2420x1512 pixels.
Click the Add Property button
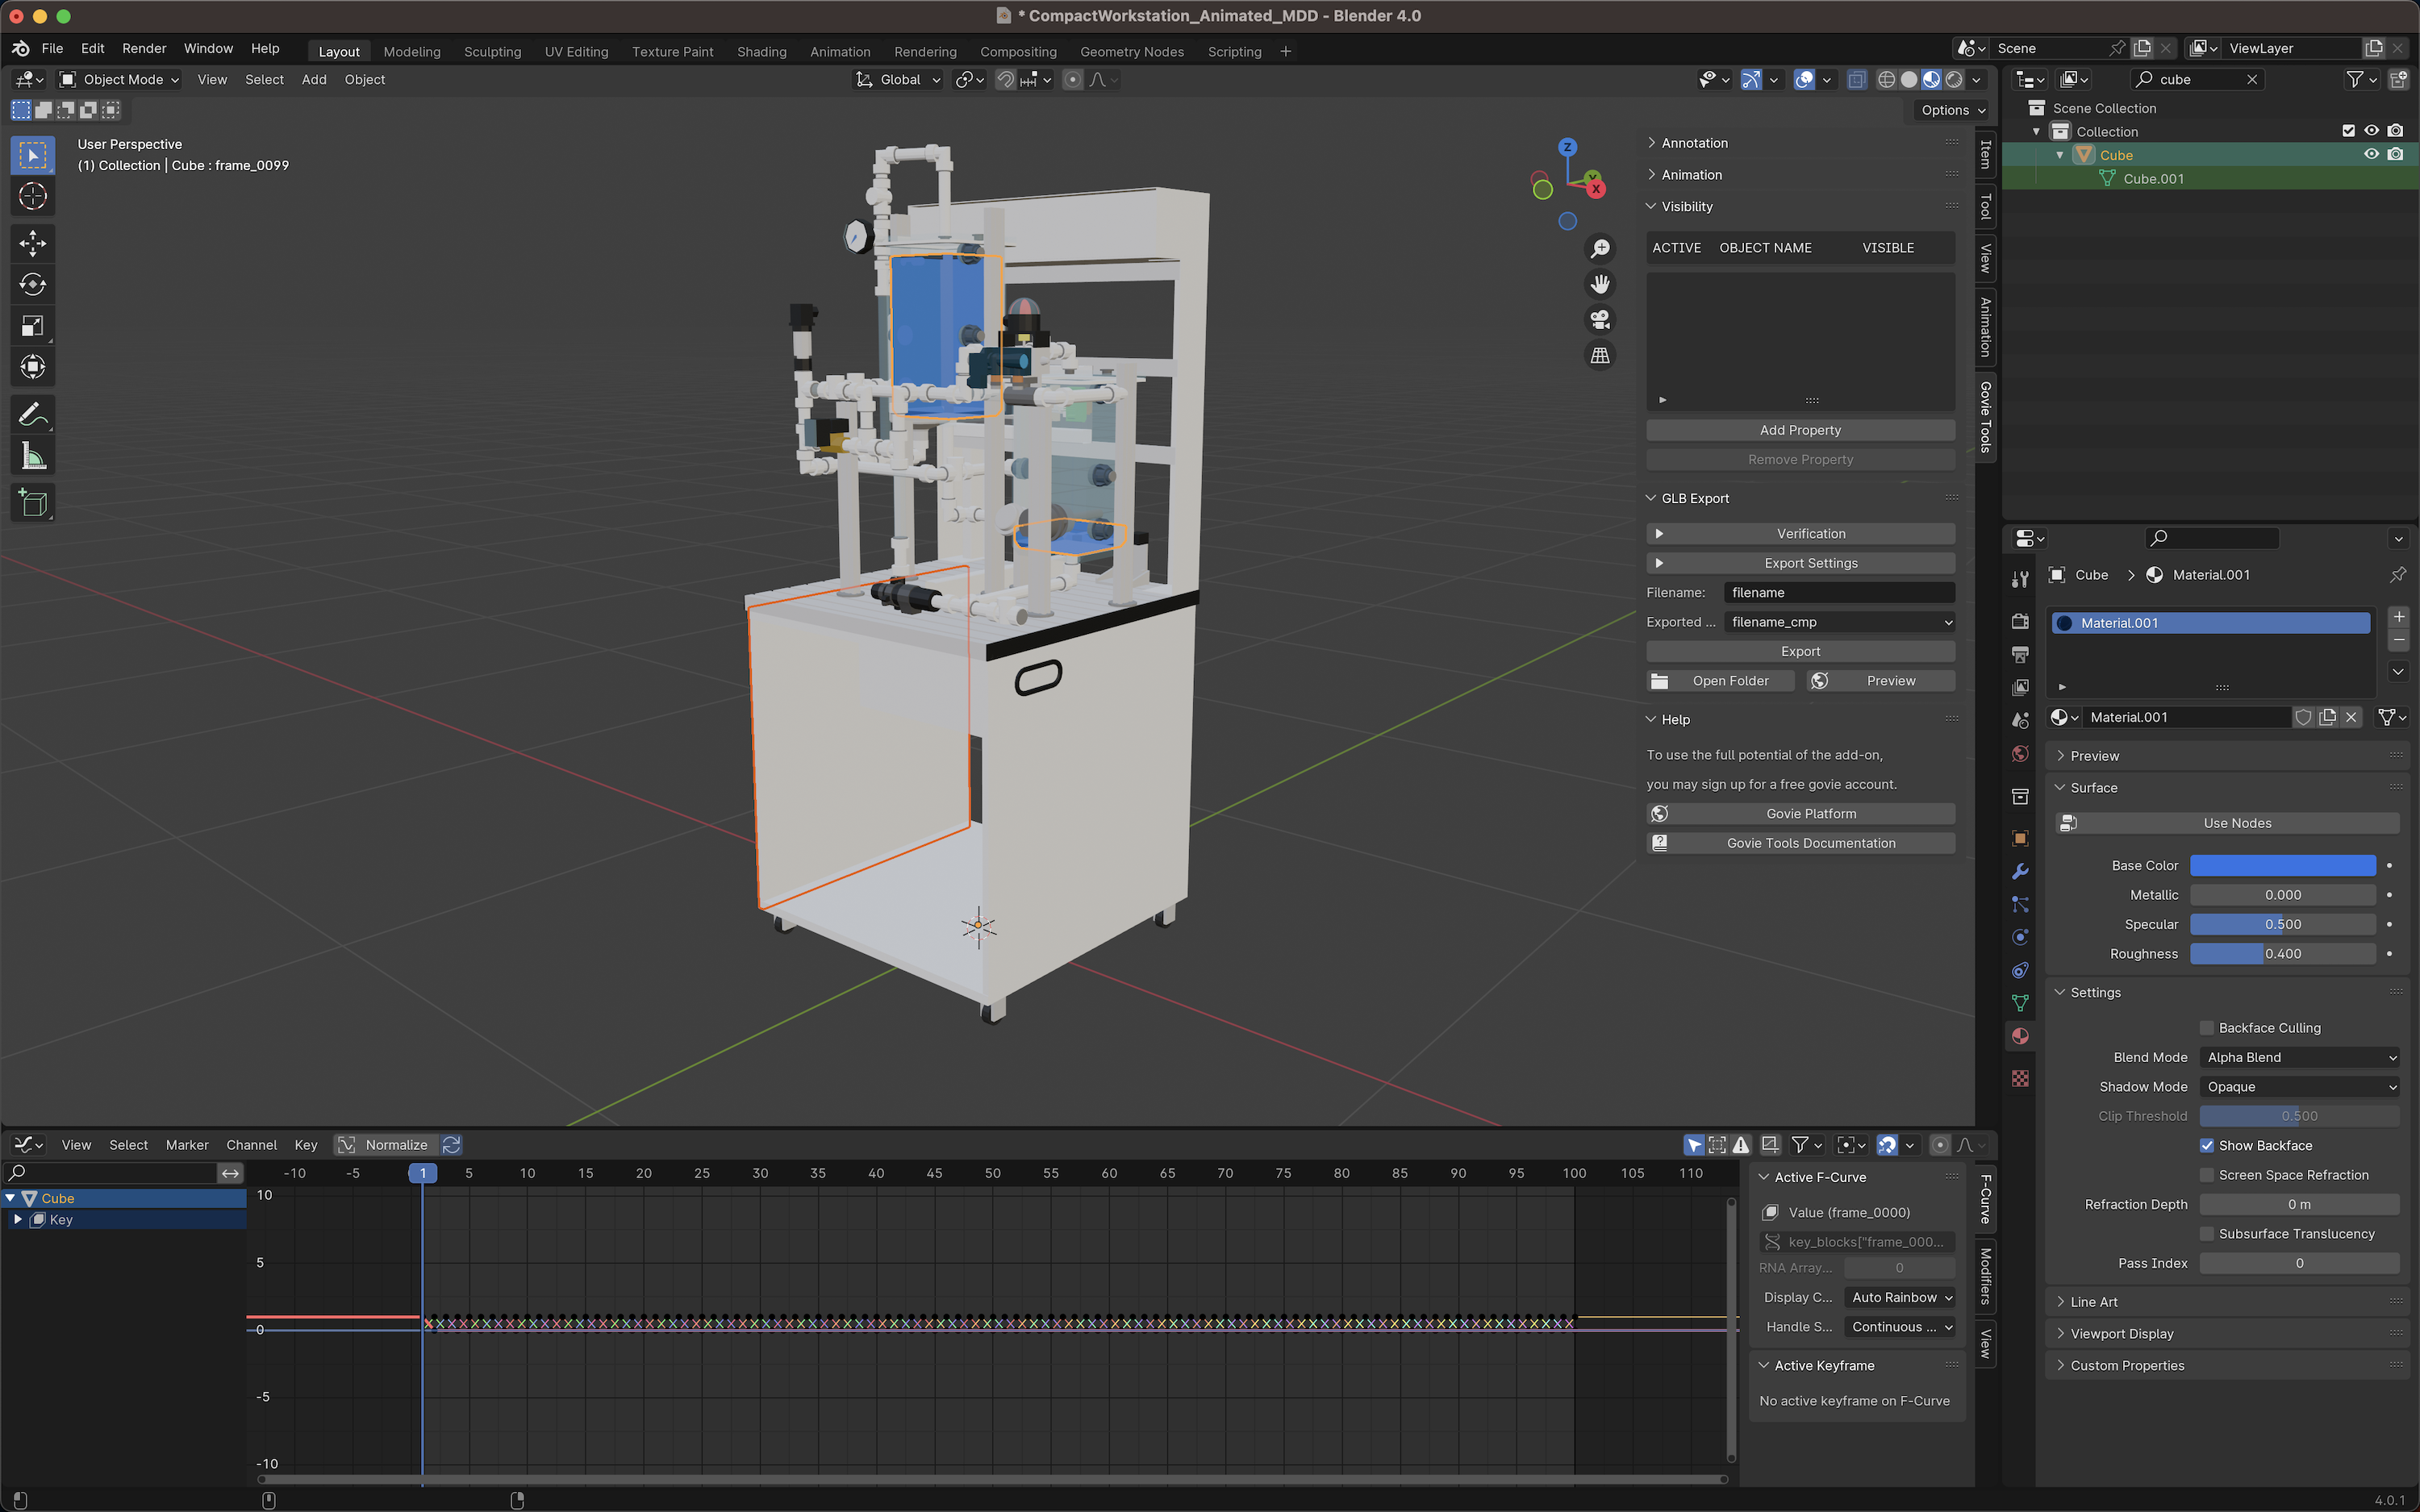(1800, 430)
